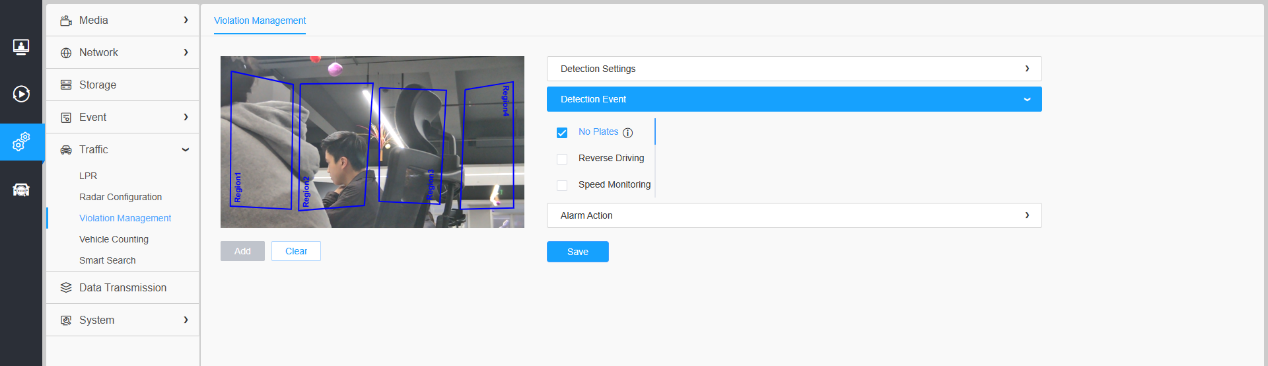Click the Network globe icon
Viewport: 1268px width, 366px height.
[x=66, y=52]
